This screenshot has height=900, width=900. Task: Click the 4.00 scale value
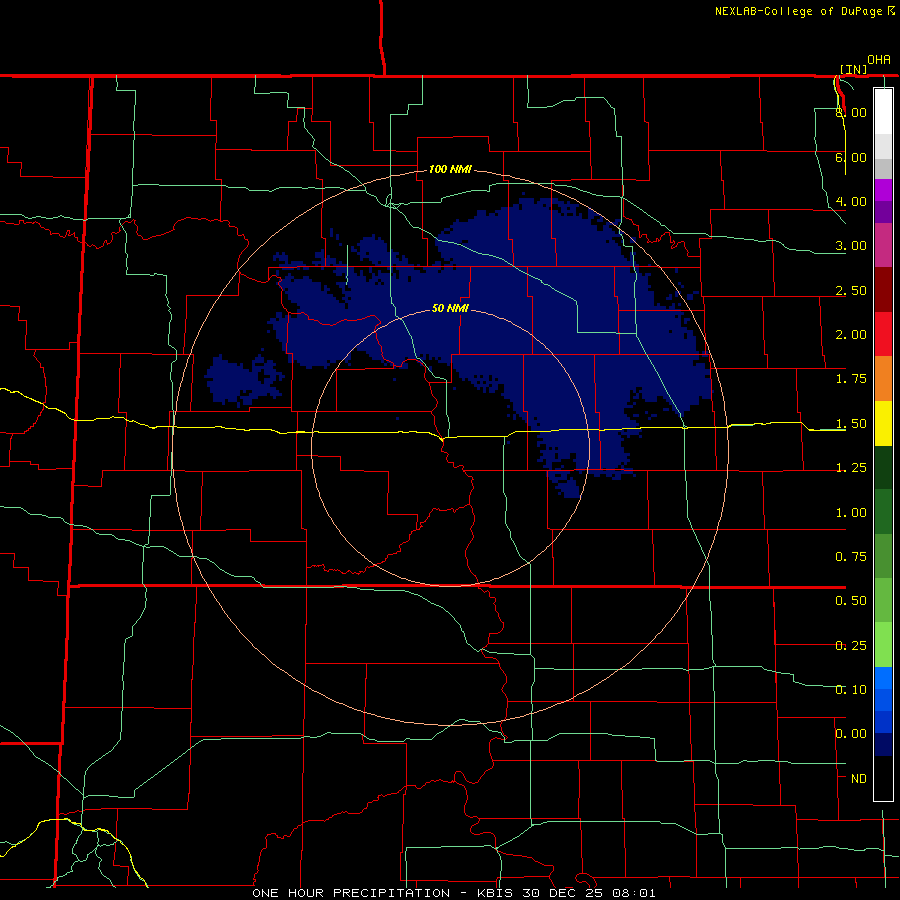[x=851, y=201]
